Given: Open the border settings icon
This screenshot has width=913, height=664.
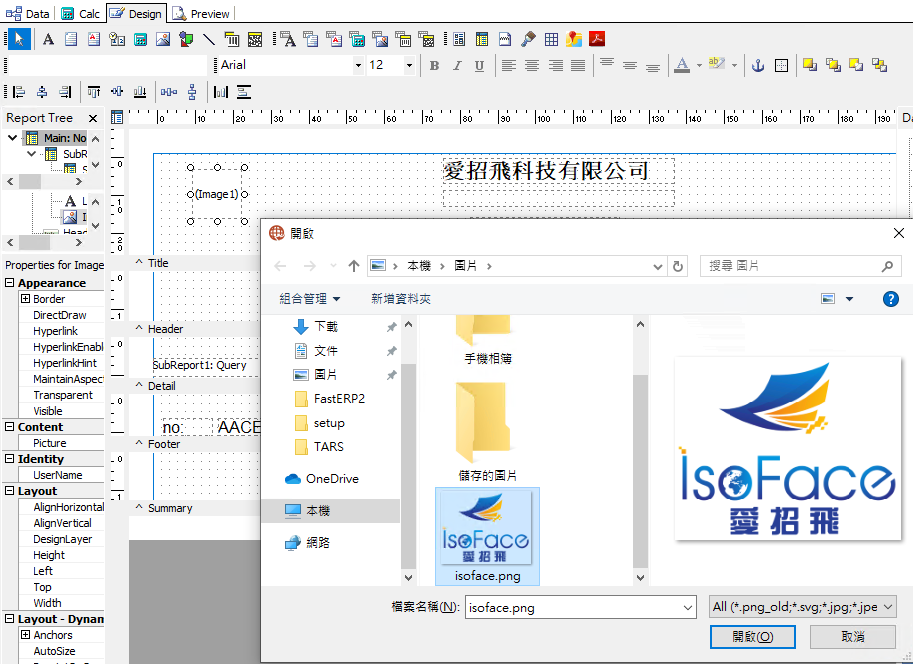Looking at the screenshot, I should (x=781, y=65).
